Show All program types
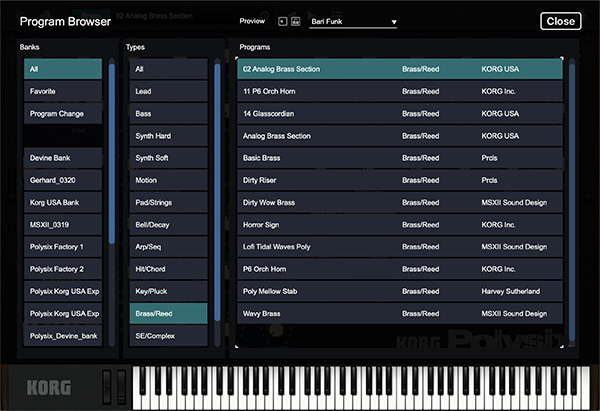The width and height of the screenshot is (600, 411). point(168,69)
